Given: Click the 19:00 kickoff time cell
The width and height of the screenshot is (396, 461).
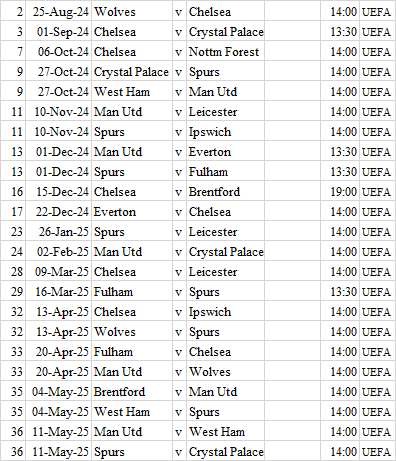Looking at the screenshot, I should pyautogui.click(x=340, y=192).
